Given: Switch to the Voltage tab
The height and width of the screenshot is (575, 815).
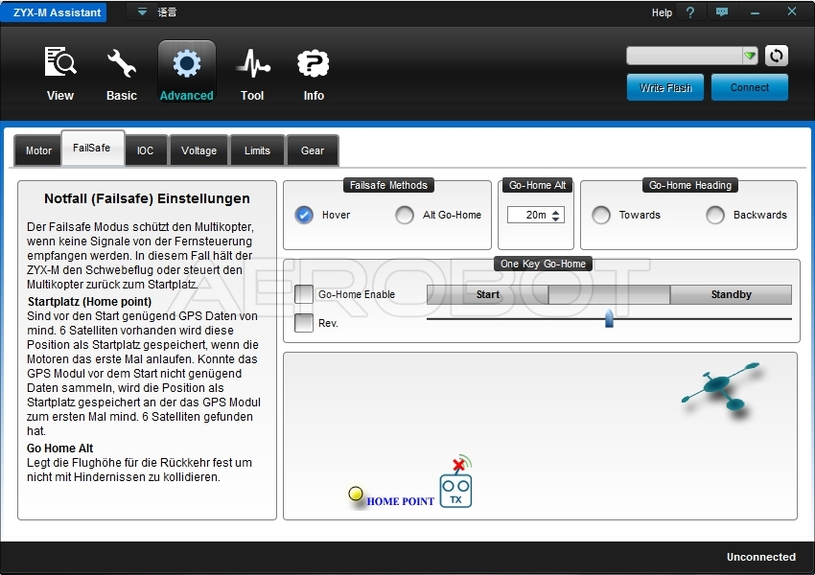Looking at the screenshot, I should pyautogui.click(x=199, y=151).
